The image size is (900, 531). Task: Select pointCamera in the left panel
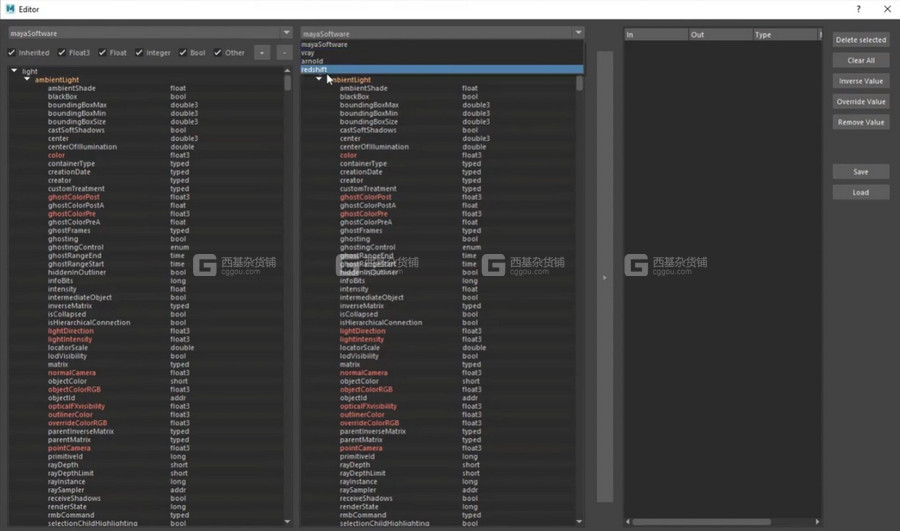click(69, 448)
